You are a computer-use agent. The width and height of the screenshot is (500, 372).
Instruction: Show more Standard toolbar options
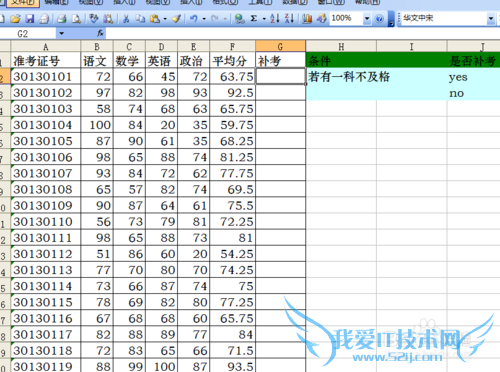(391, 19)
